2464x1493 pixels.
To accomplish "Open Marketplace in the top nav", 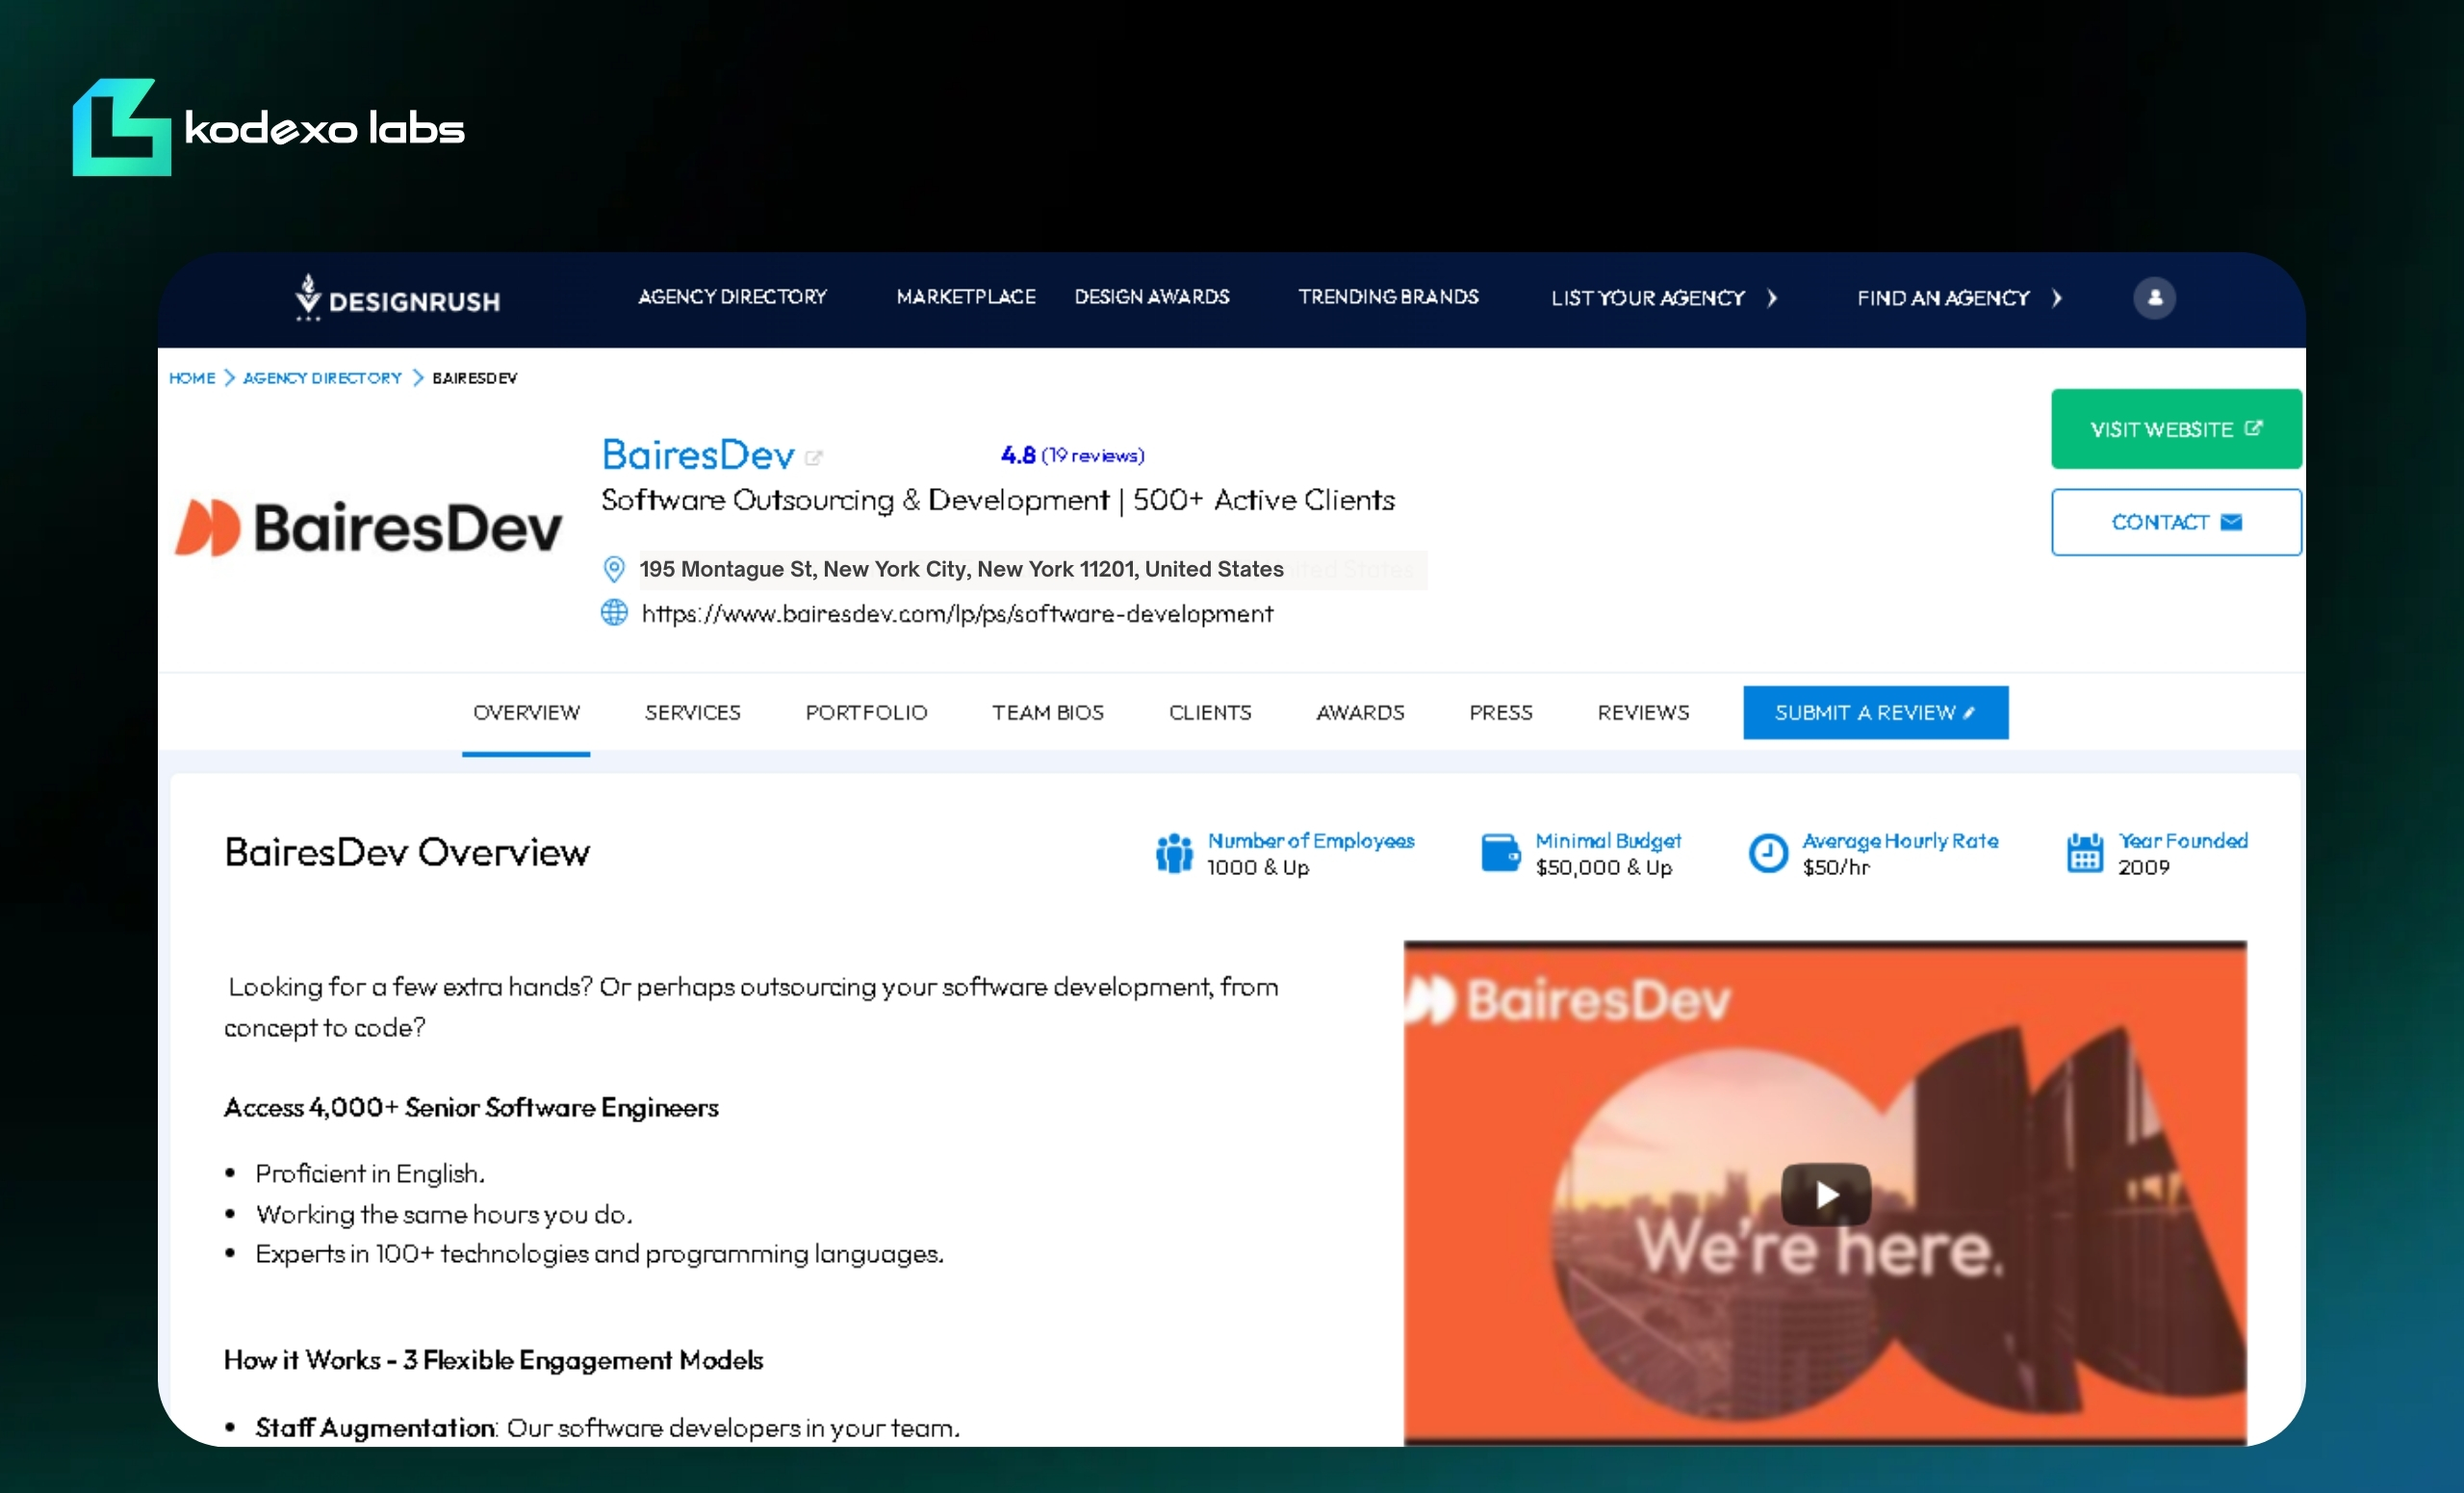I will [966, 297].
